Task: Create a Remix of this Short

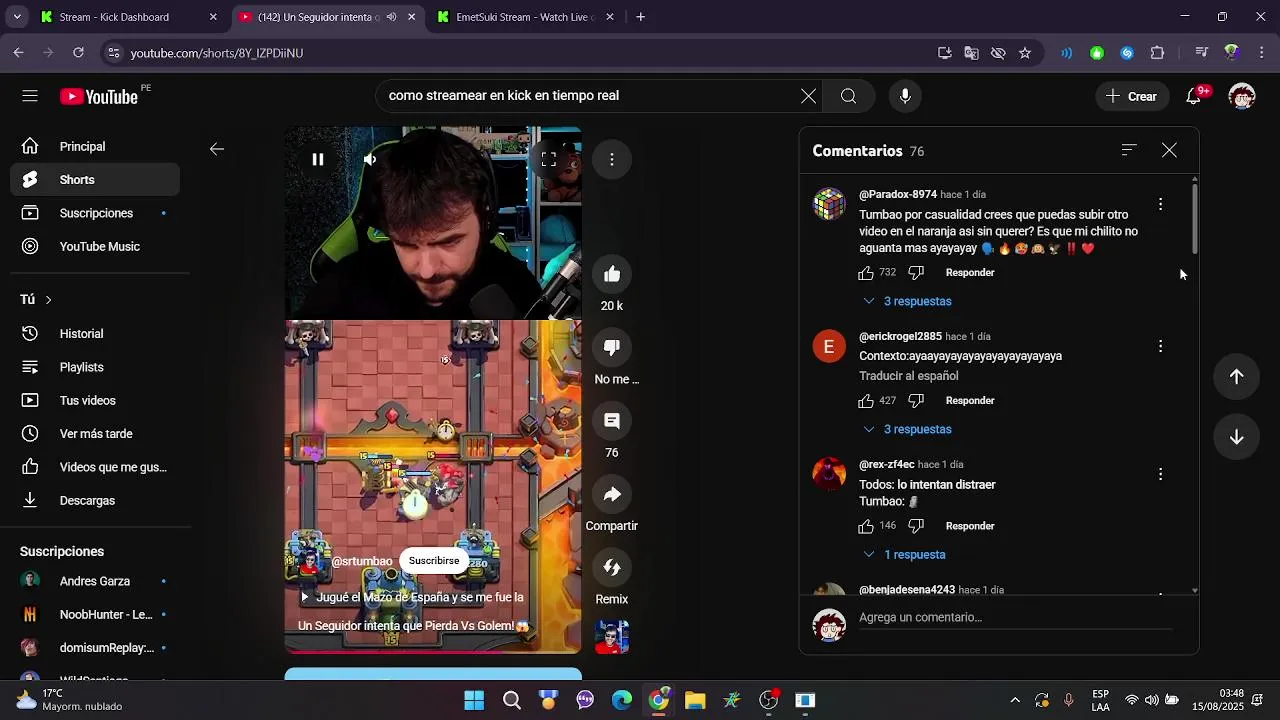Action: tap(612, 567)
